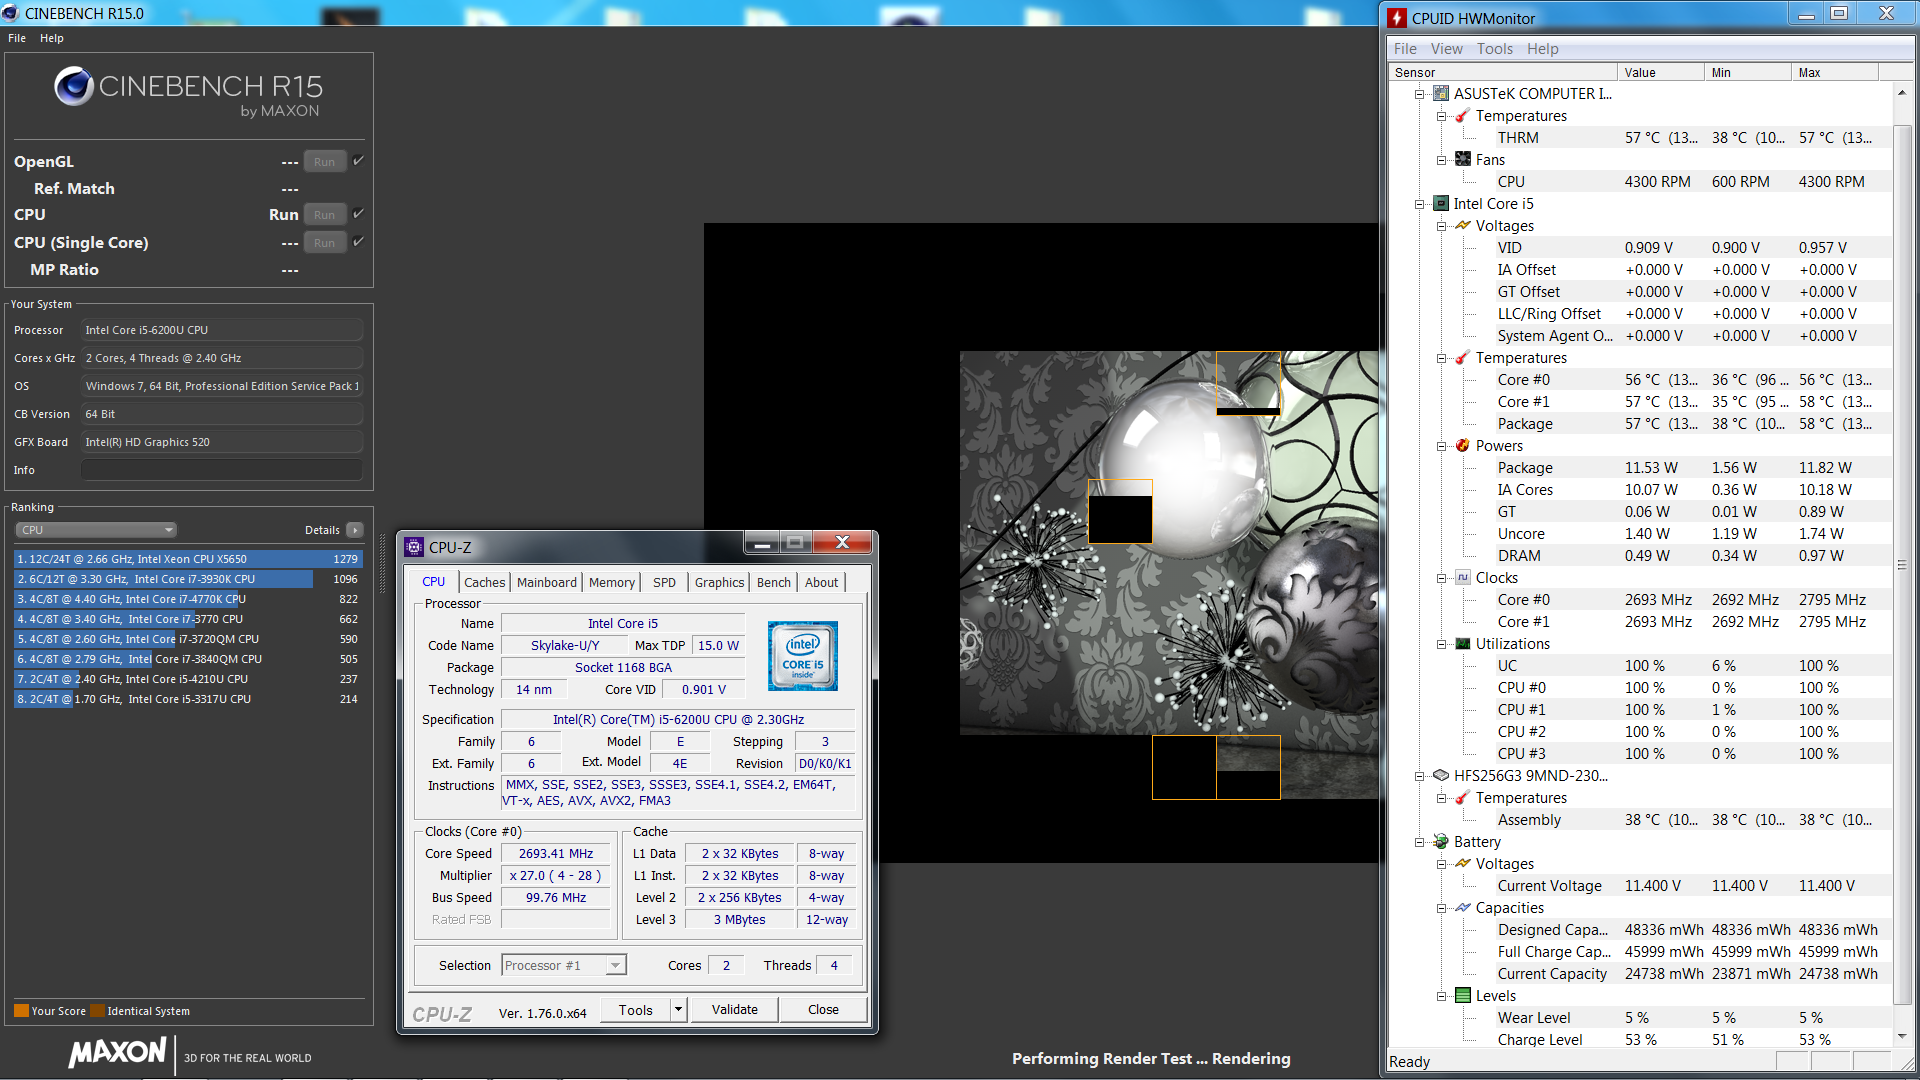Click the Details arrow button in Ranking
The height and width of the screenshot is (1080, 1920).
coord(355,530)
